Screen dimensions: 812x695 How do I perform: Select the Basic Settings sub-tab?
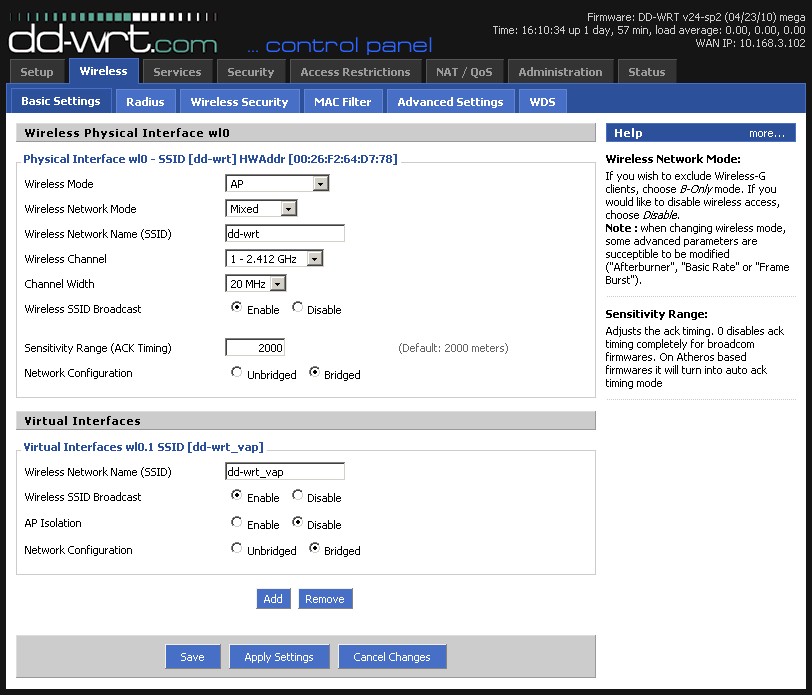[61, 101]
